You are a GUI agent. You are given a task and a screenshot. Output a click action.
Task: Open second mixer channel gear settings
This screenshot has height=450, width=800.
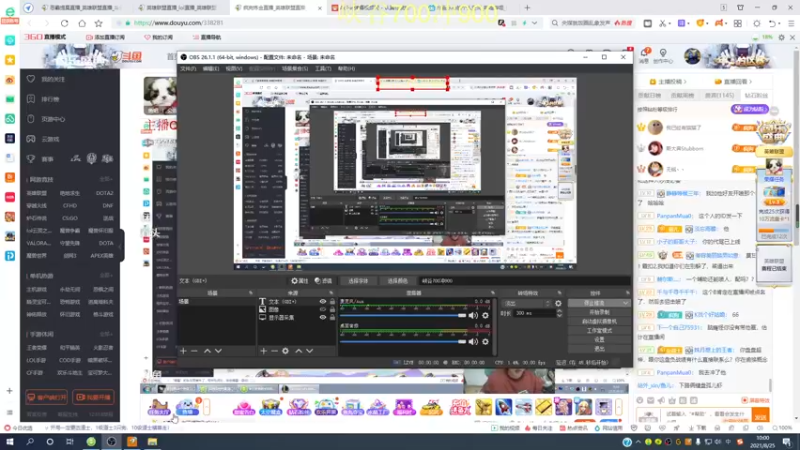pos(485,341)
